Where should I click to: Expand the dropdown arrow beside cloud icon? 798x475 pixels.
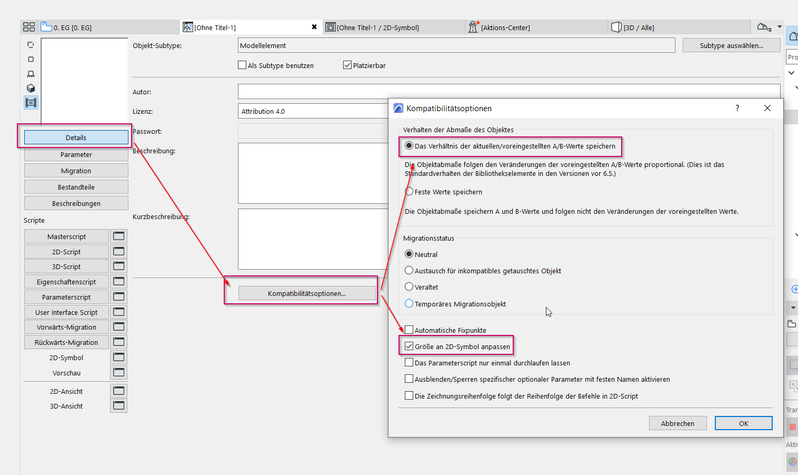tap(780, 26)
